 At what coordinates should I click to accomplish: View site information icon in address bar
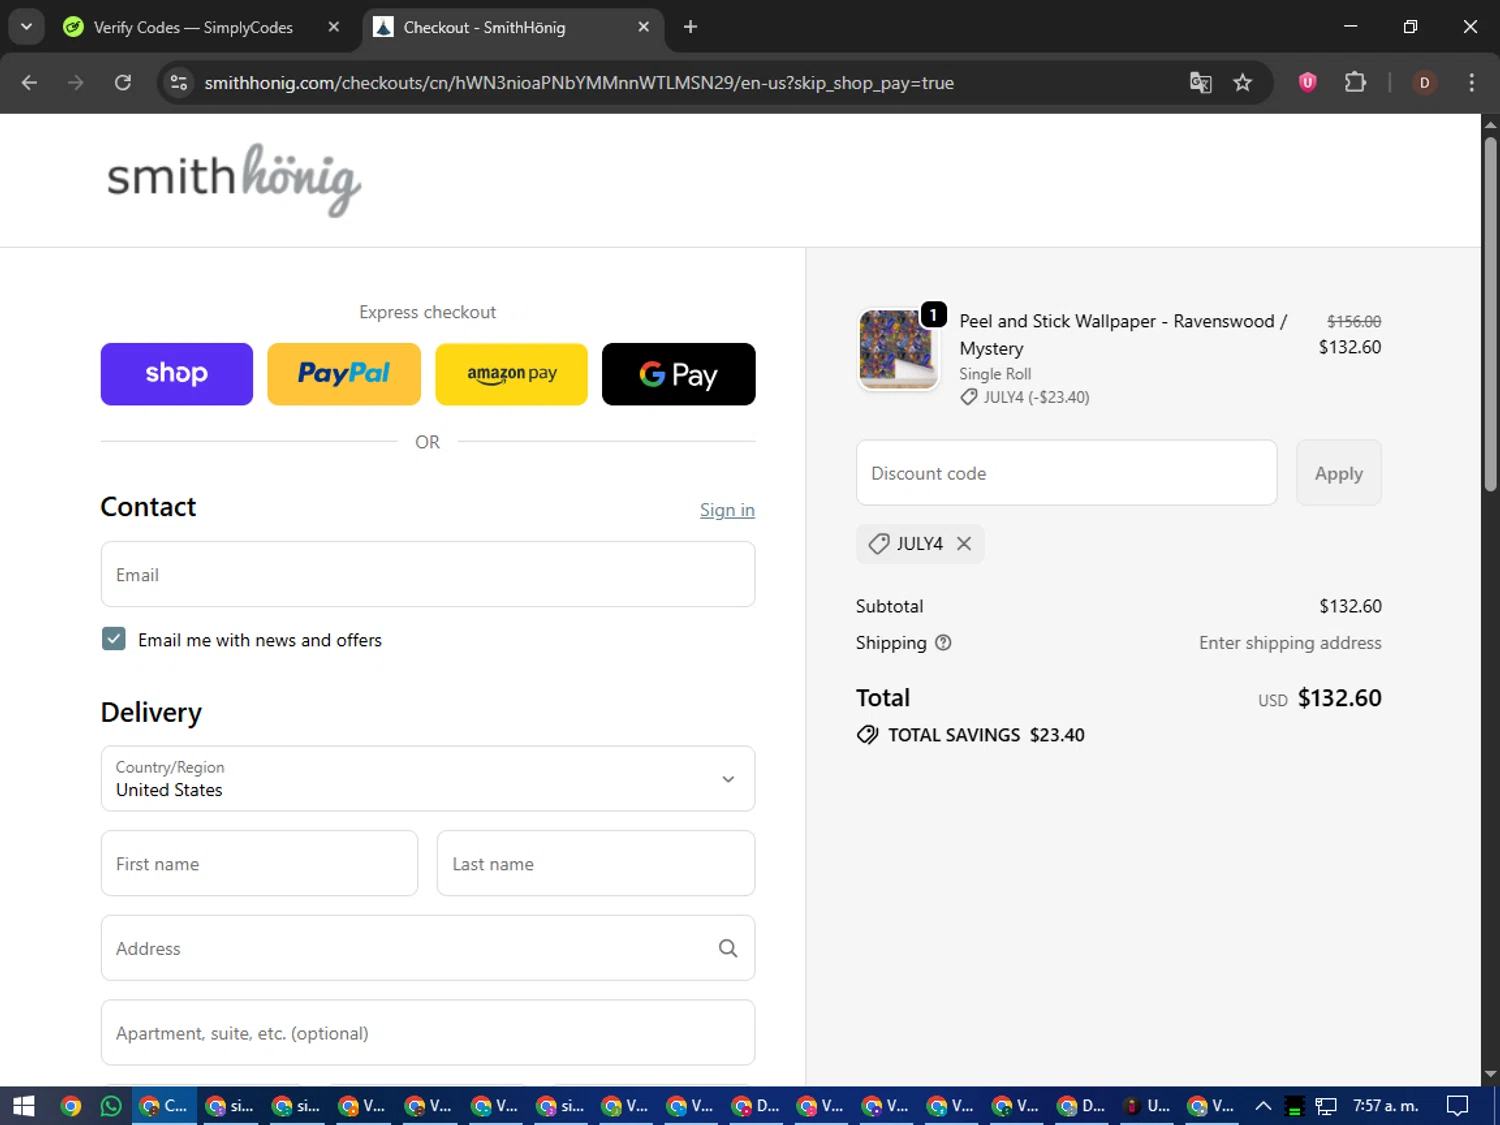(179, 83)
